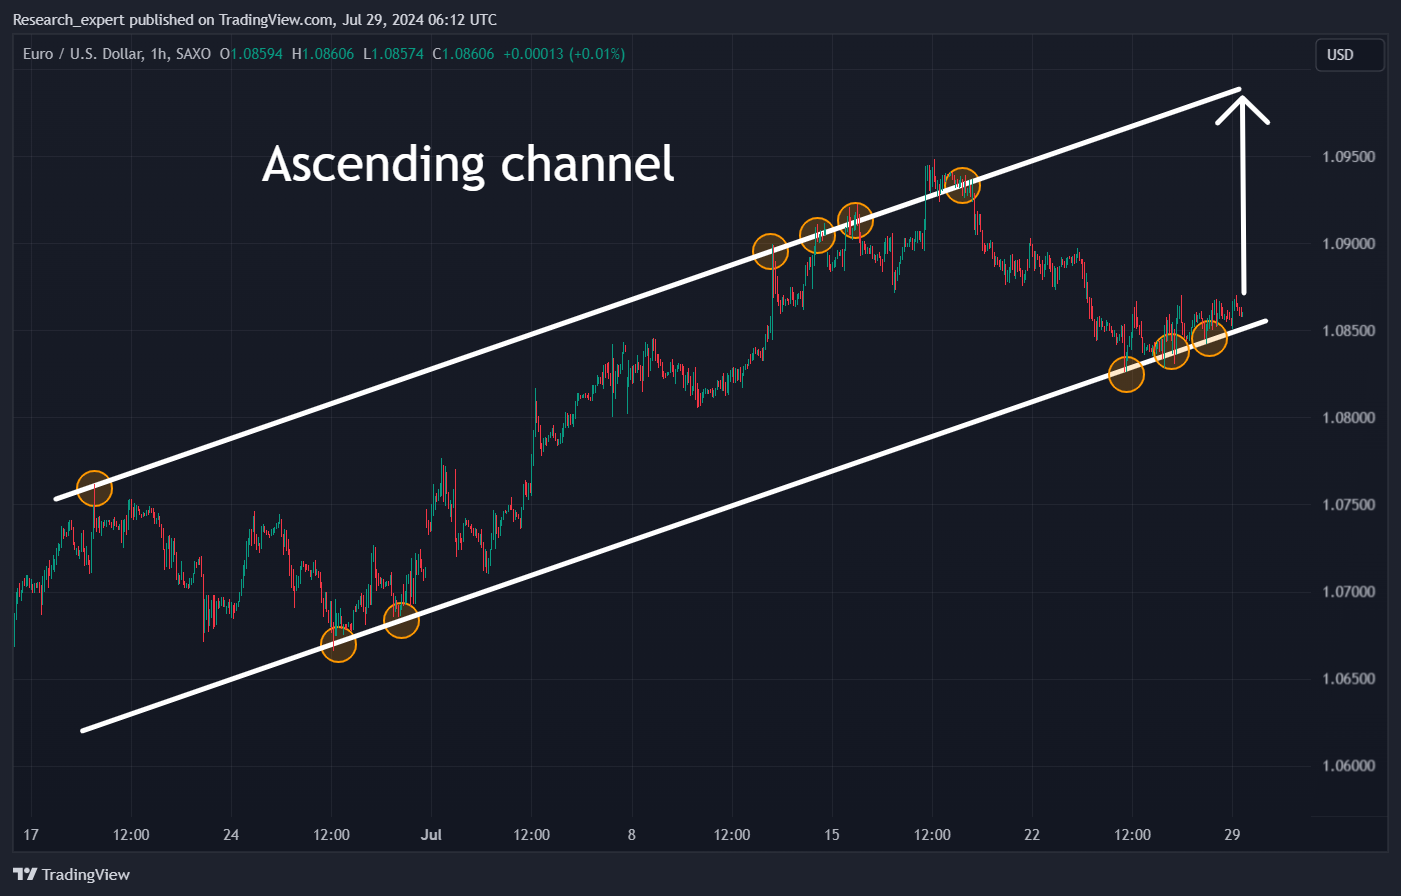Click the 8 date label on time axis
The height and width of the screenshot is (896, 1401).
click(x=631, y=835)
